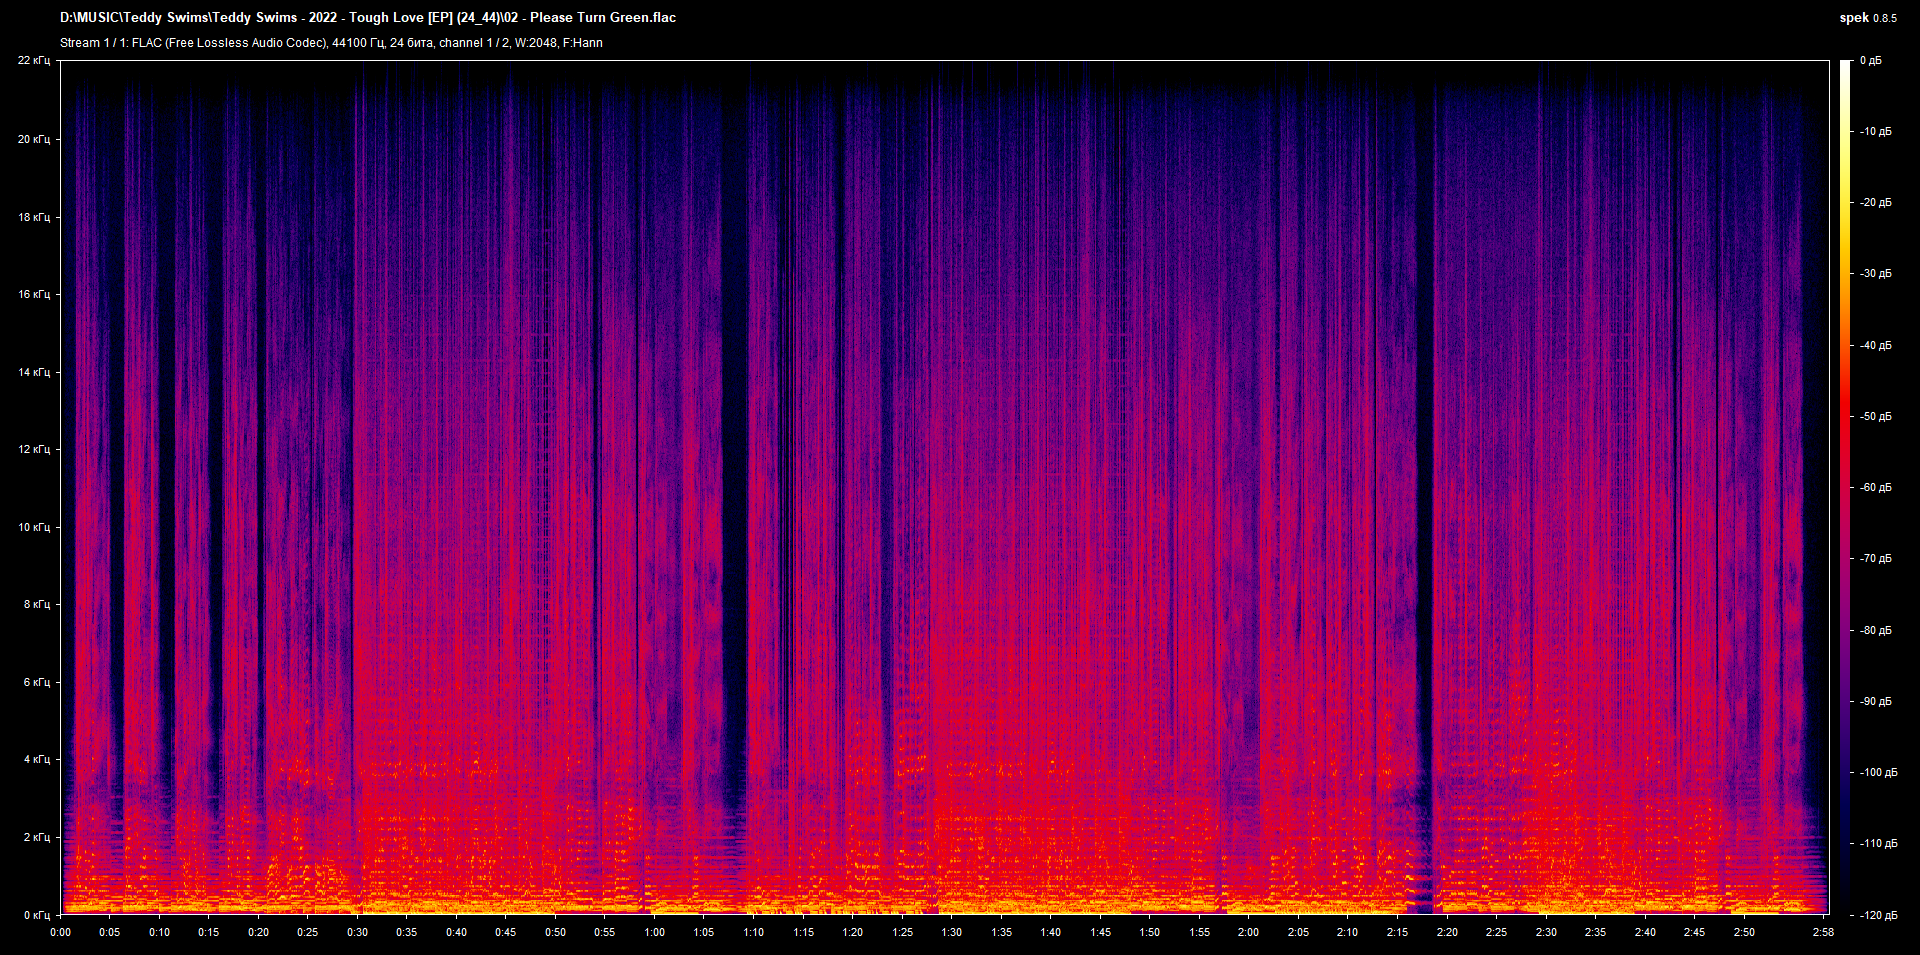Click the 2 кГц frequency axis label

[x=37, y=837]
